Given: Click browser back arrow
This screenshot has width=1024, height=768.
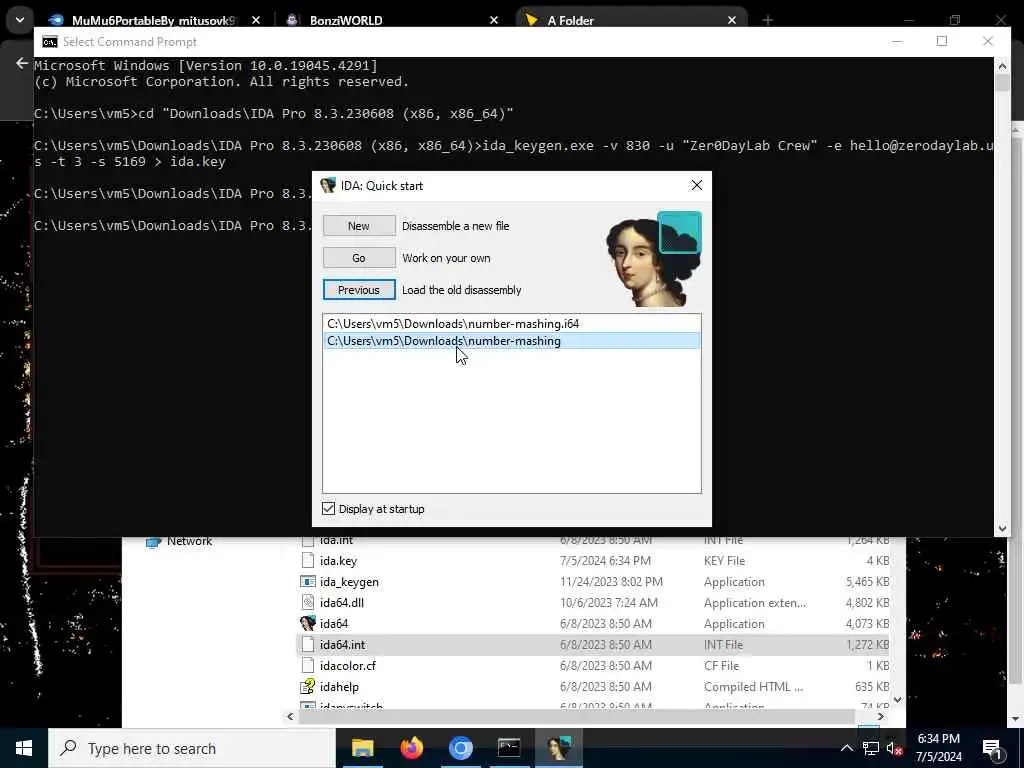Looking at the screenshot, I should pos(22,63).
